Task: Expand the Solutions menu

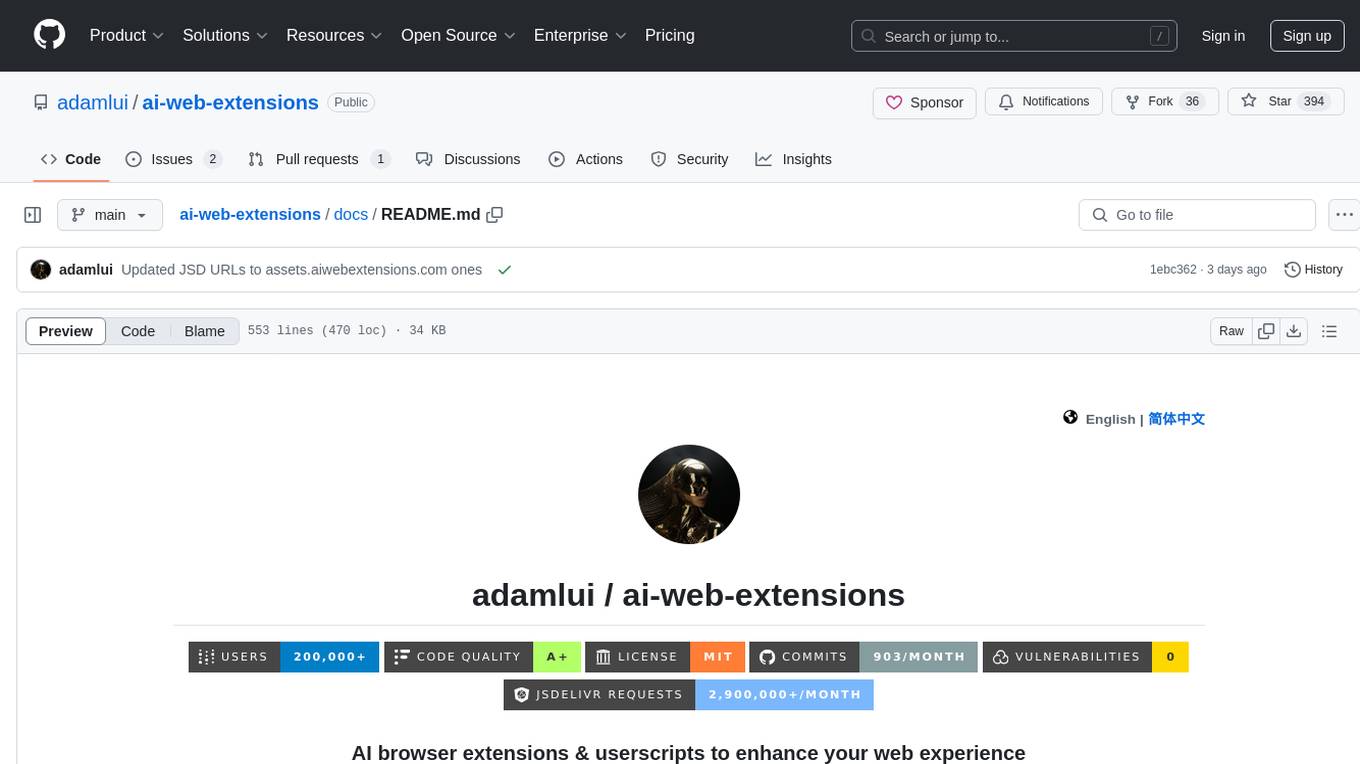Action: tap(225, 35)
